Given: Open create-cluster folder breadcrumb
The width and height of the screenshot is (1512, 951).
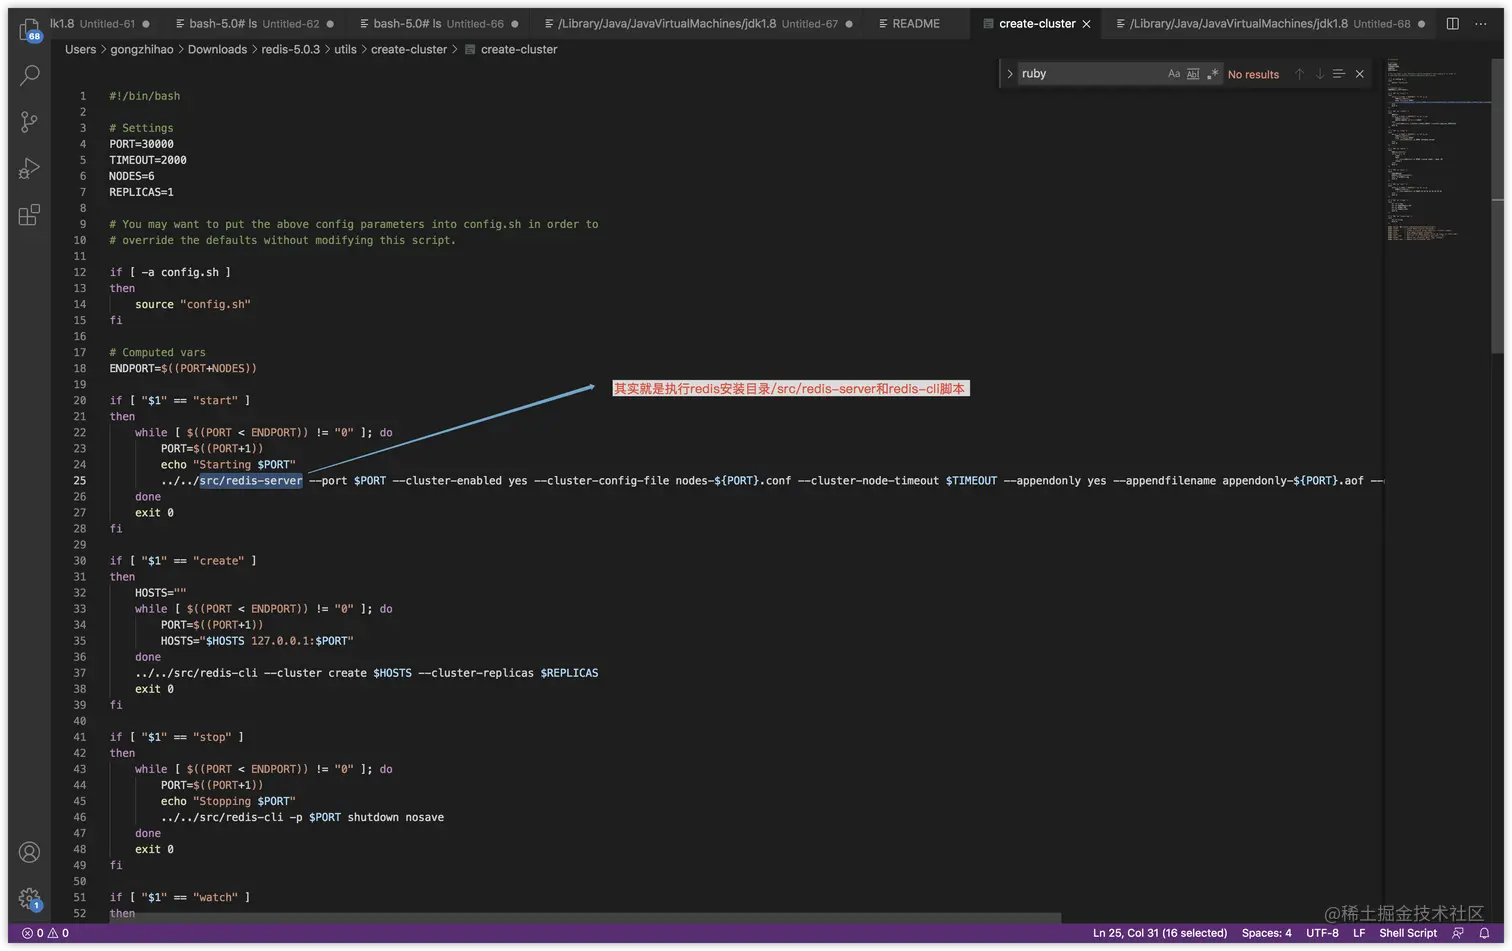Looking at the screenshot, I should point(409,49).
